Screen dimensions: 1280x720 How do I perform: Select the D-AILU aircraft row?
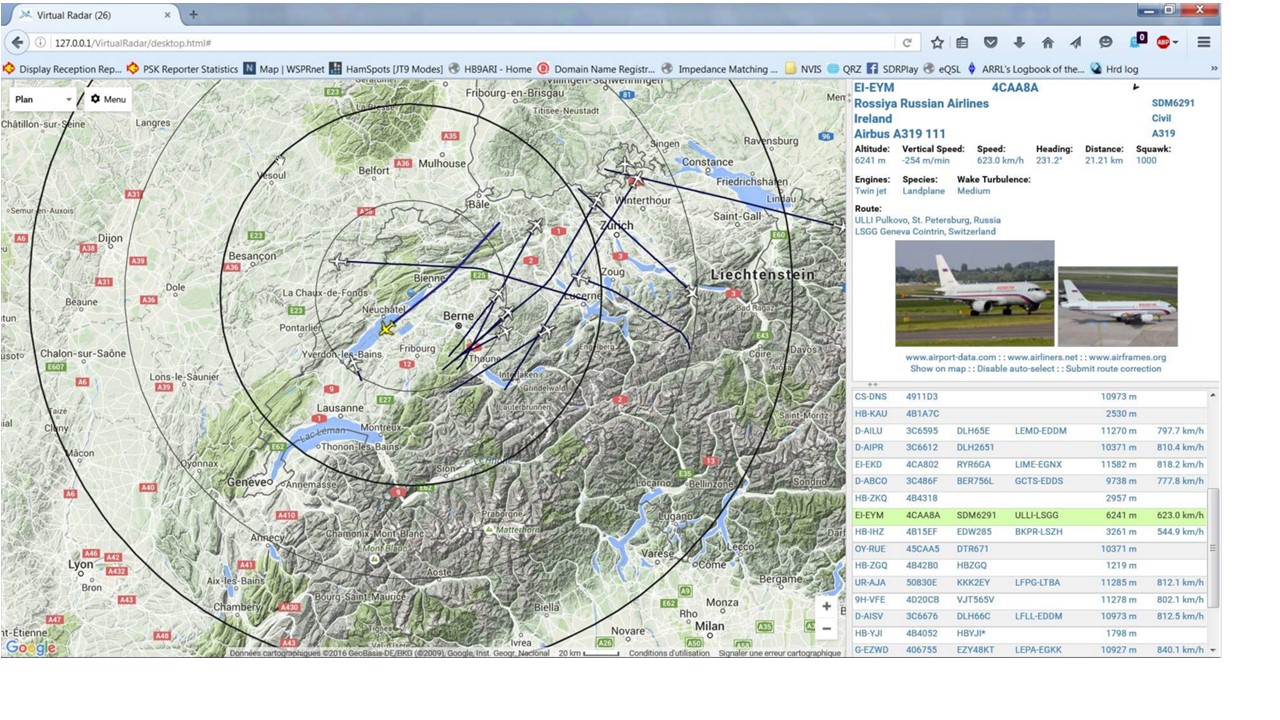click(x=1029, y=431)
